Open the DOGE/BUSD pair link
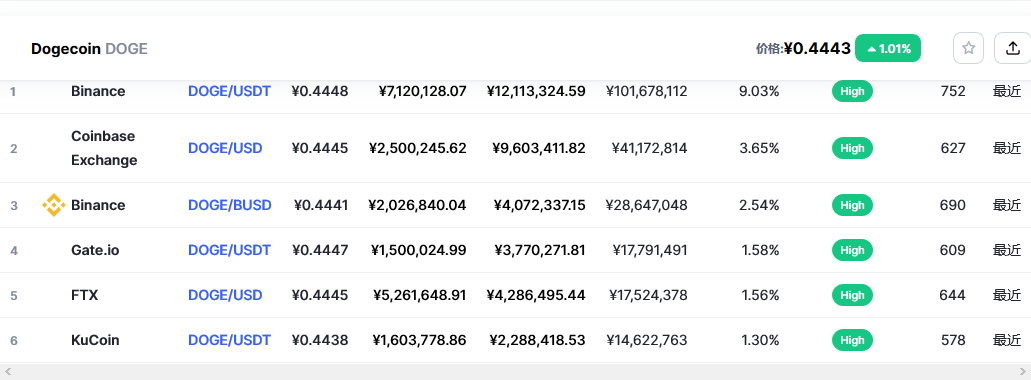The width and height of the screenshot is (1031, 380). [229, 205]
